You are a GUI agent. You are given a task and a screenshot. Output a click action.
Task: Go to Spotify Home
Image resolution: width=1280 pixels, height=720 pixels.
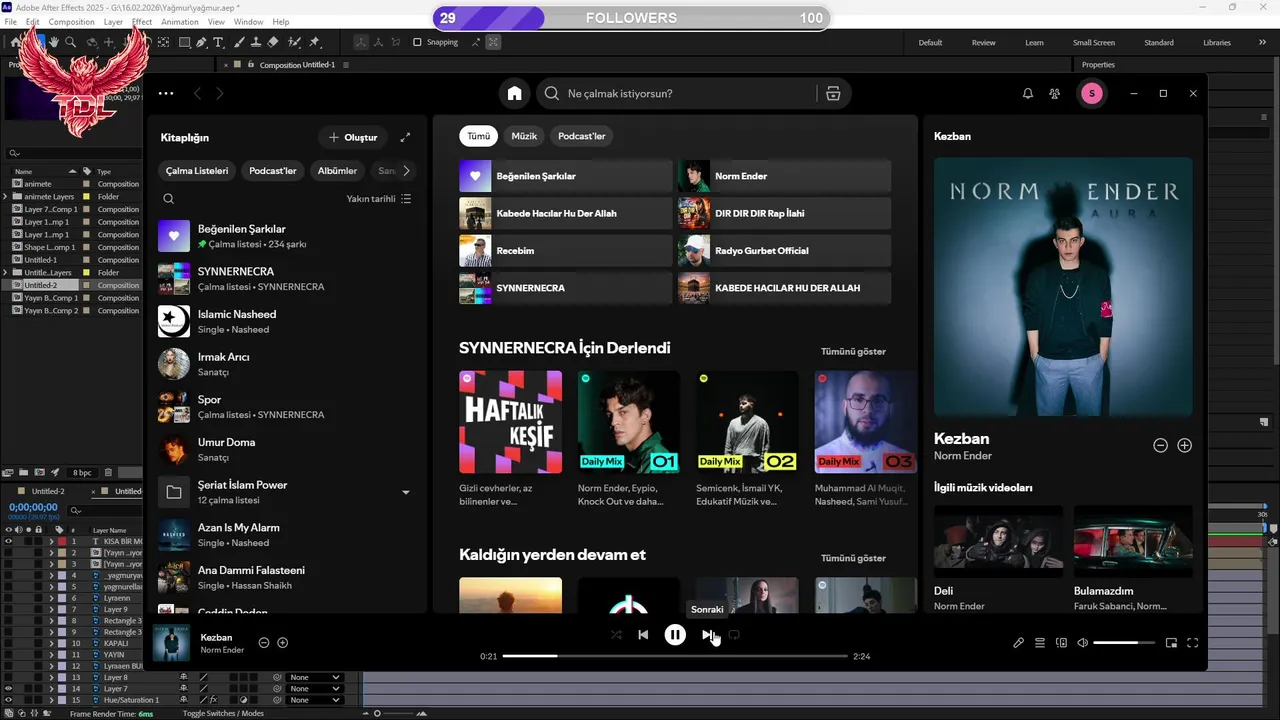tap(514, 93)
